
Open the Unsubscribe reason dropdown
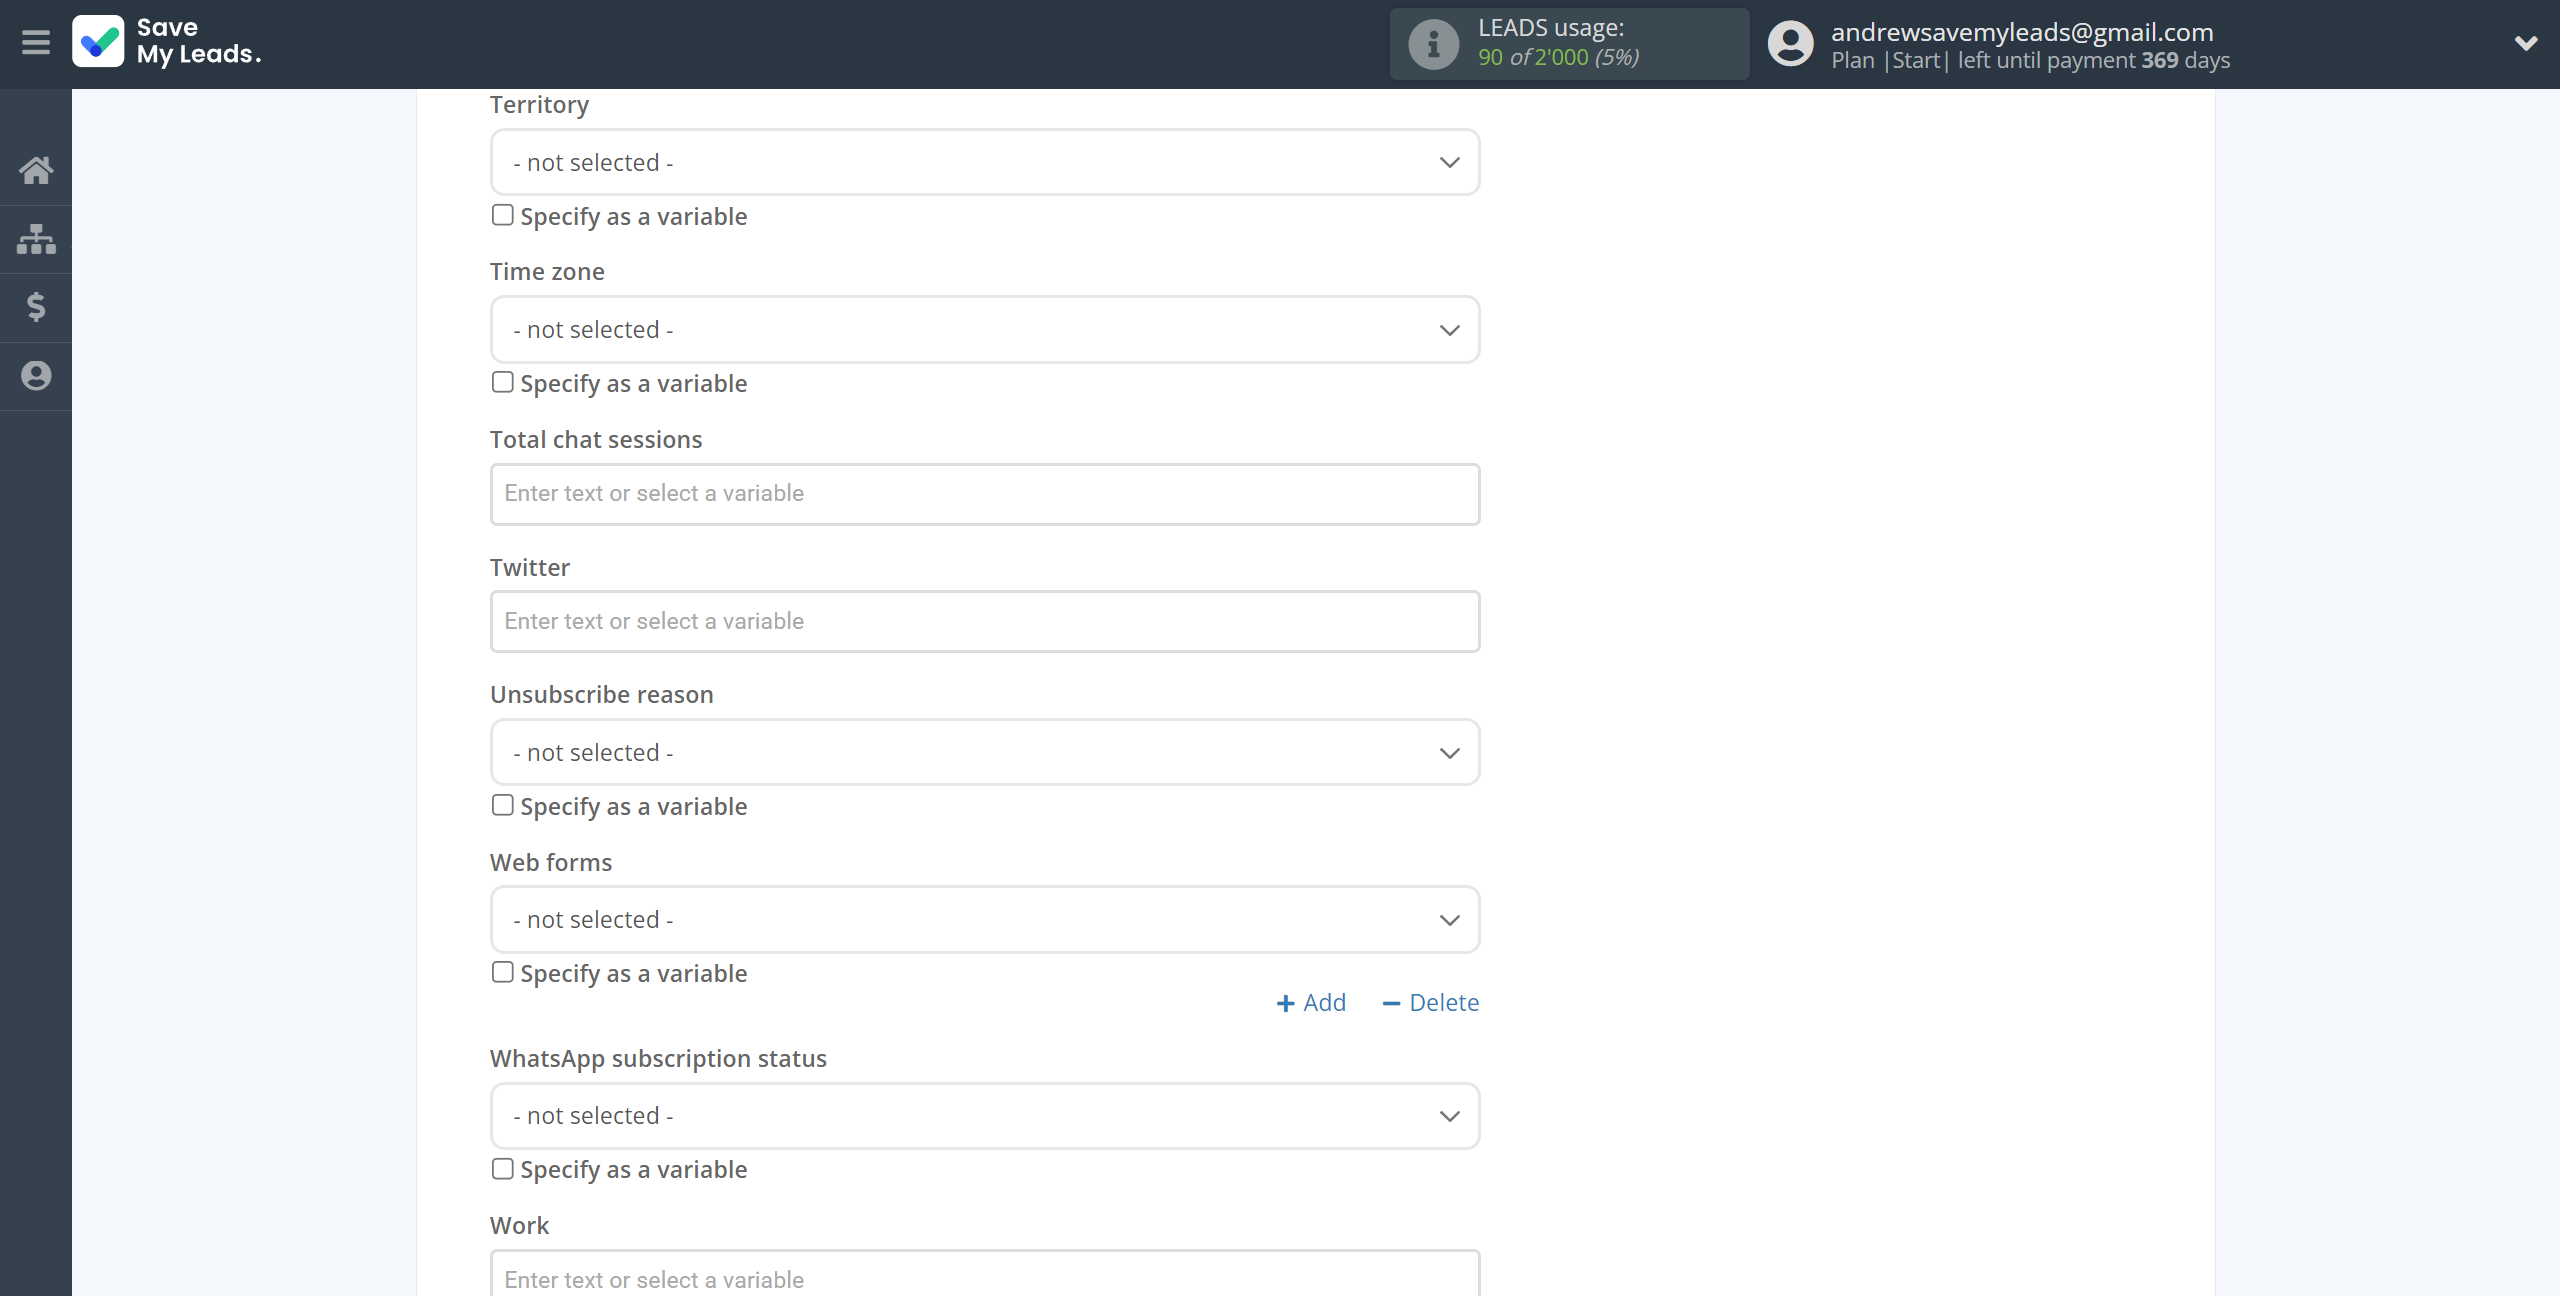click(985, 752)
